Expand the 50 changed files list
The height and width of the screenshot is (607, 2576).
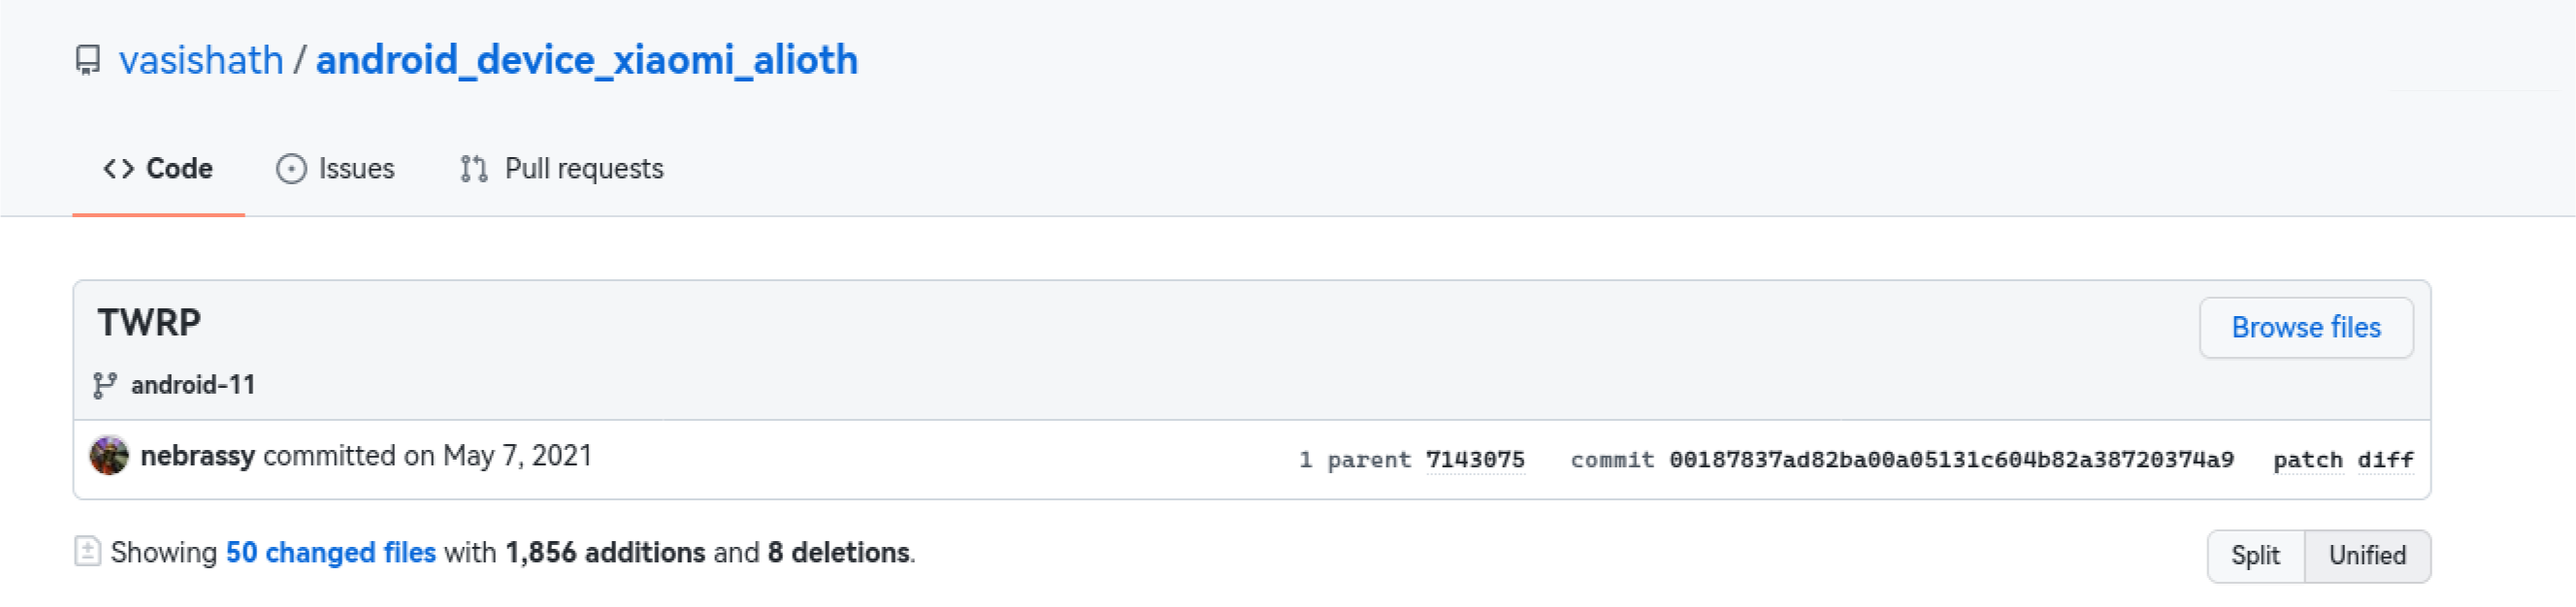[331, 552]
